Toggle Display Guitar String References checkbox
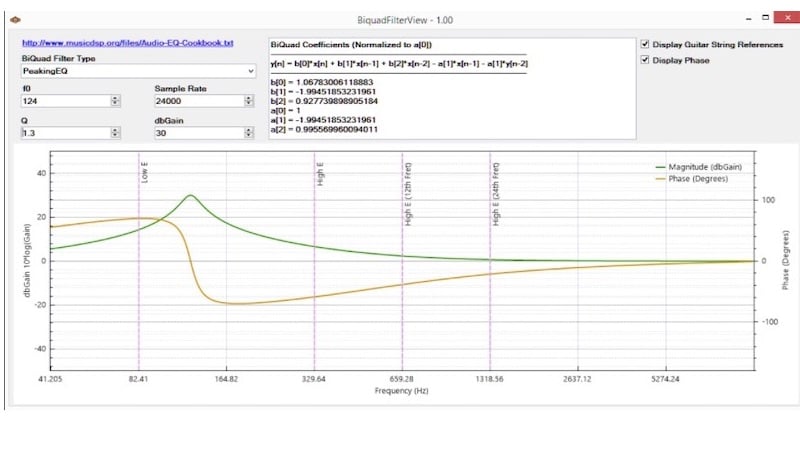Screen dimensions: 800x450 [645, 44]
